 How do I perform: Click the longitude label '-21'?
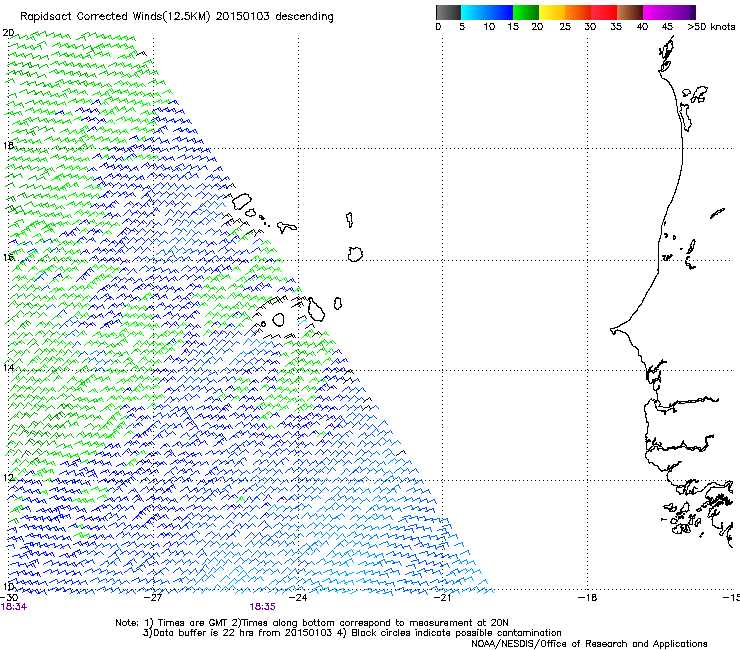(442, 598)
